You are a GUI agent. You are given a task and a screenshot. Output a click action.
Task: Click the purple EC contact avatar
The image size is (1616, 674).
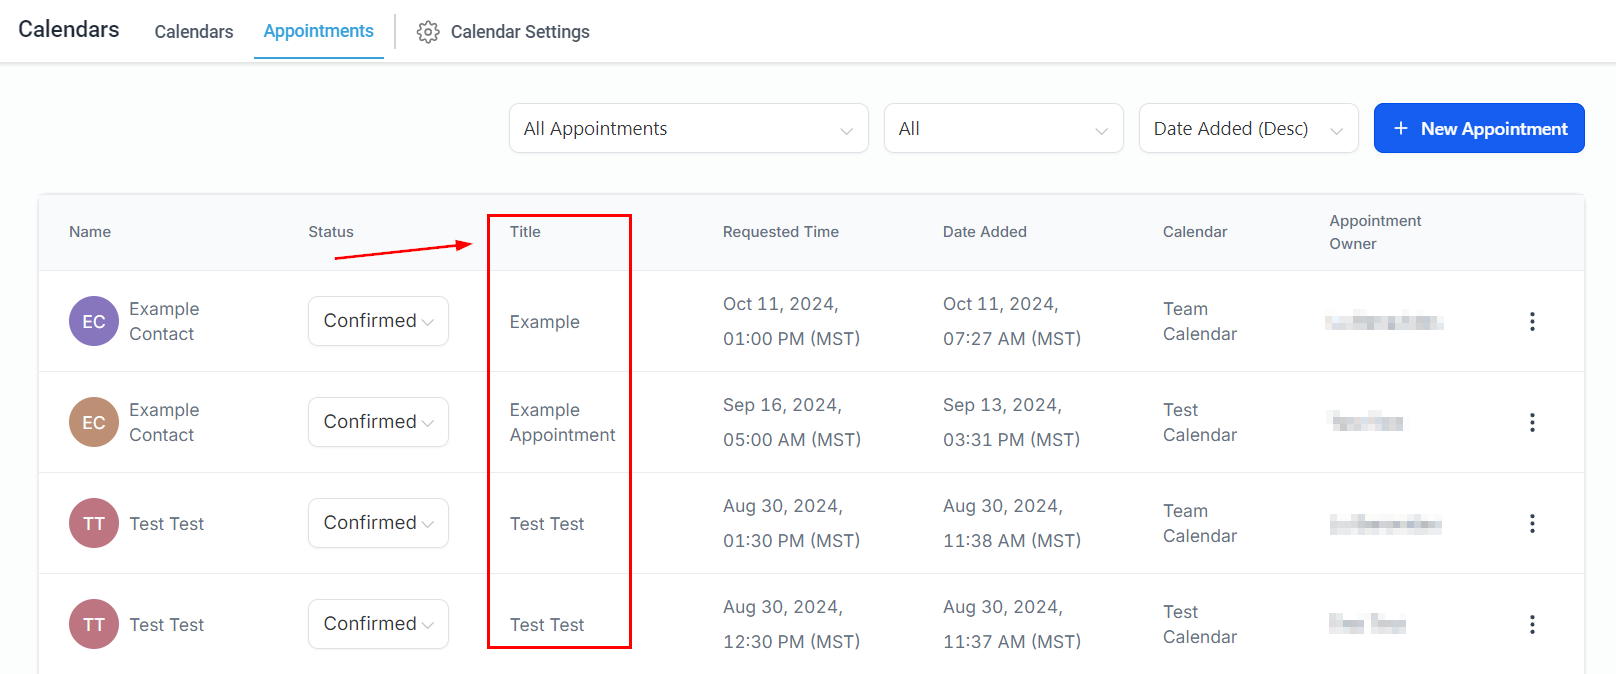tap(94, 322)
